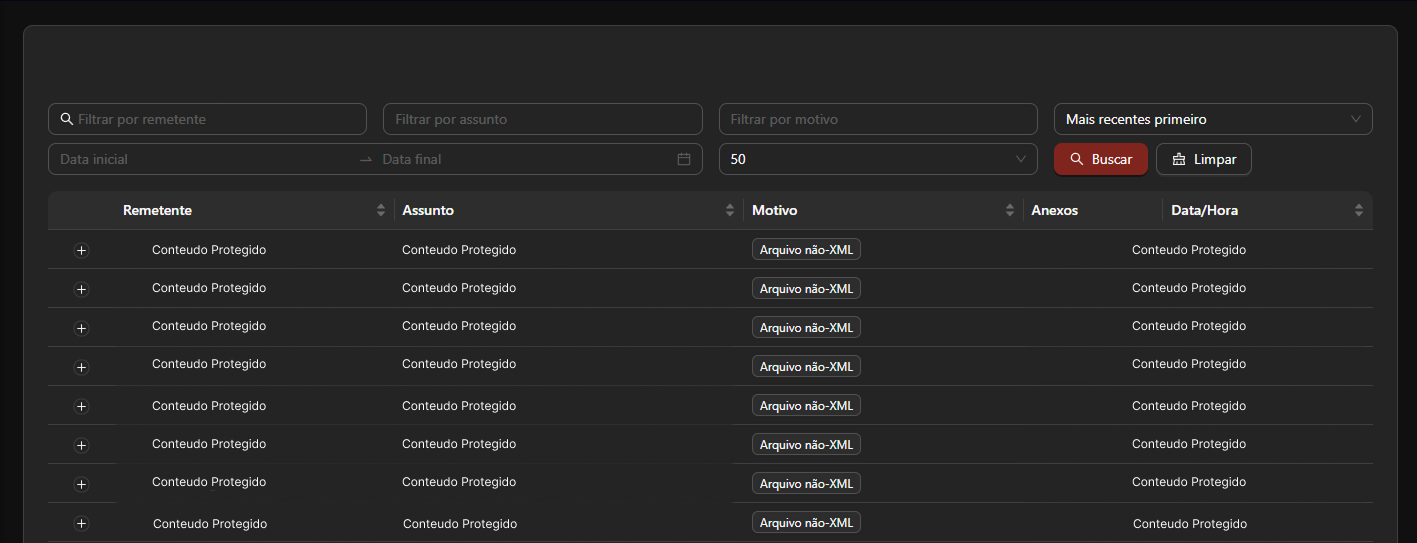Sort by the Assunto column sorter arrows
This screenshot has width=1417, height=543.
pyautogui.click(x=730, y=210)
